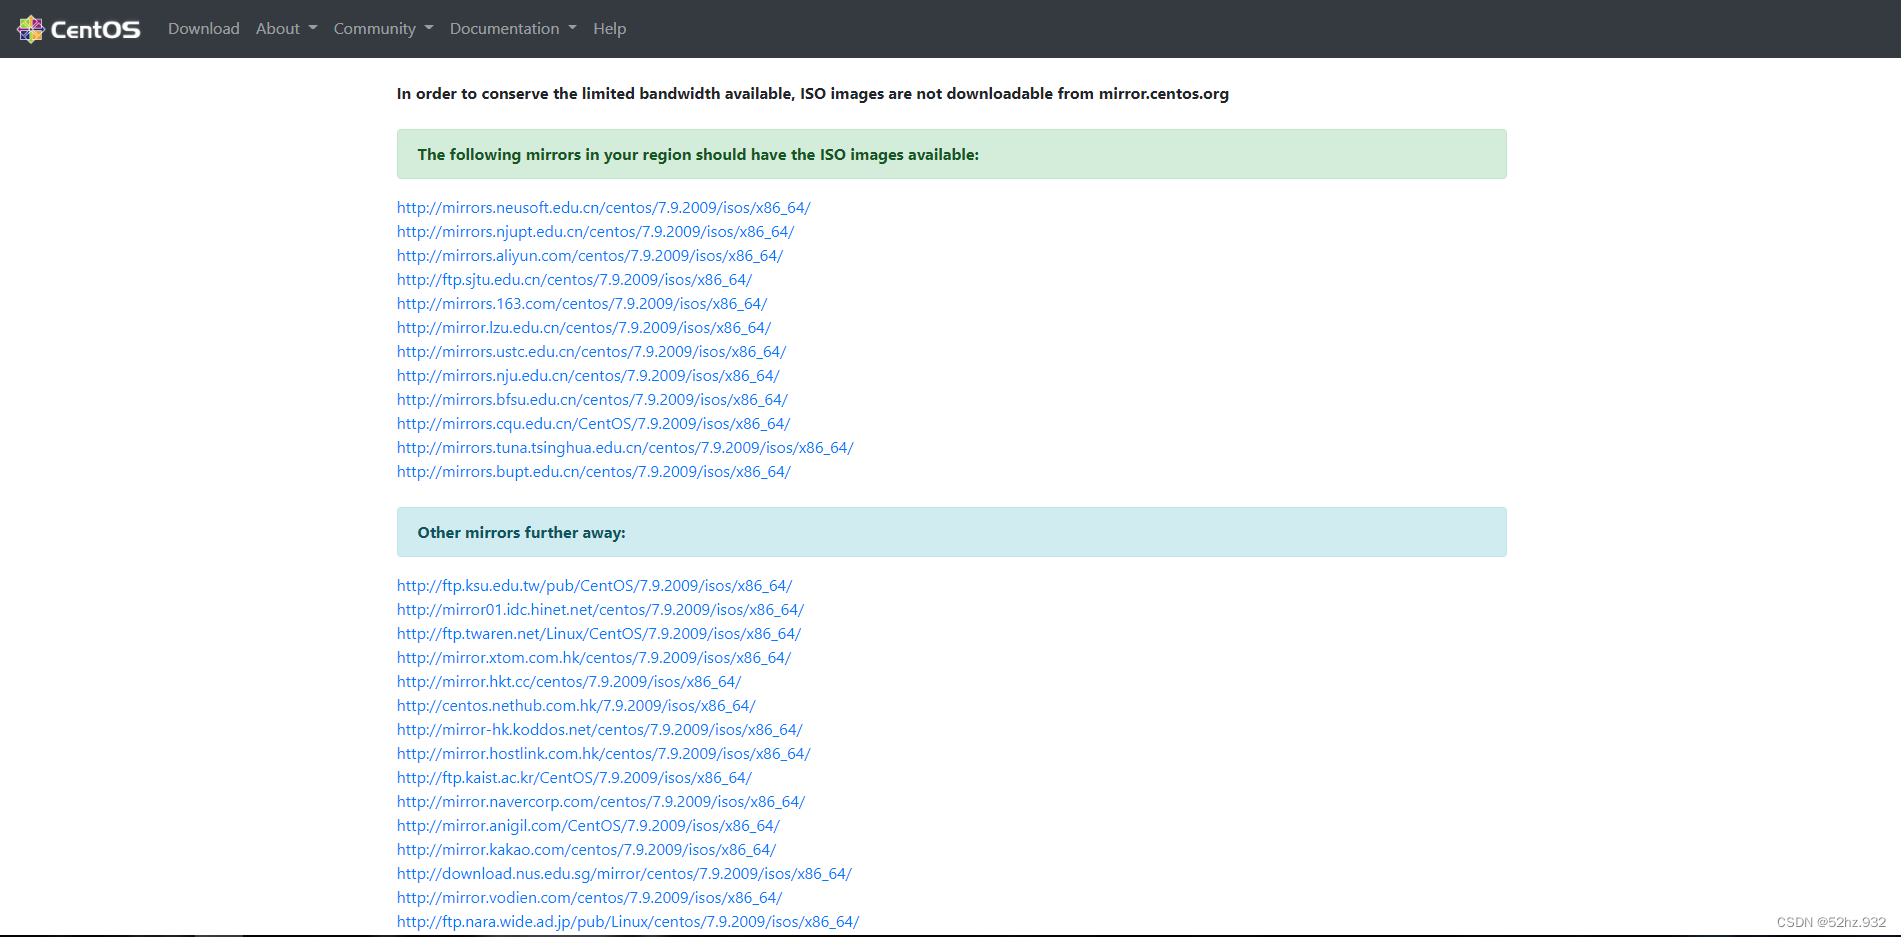Viewport: 1901px width, 937px height.
Task: Open the mirror.hkt.cc mirror link
Action: click(x=569, y=682)
